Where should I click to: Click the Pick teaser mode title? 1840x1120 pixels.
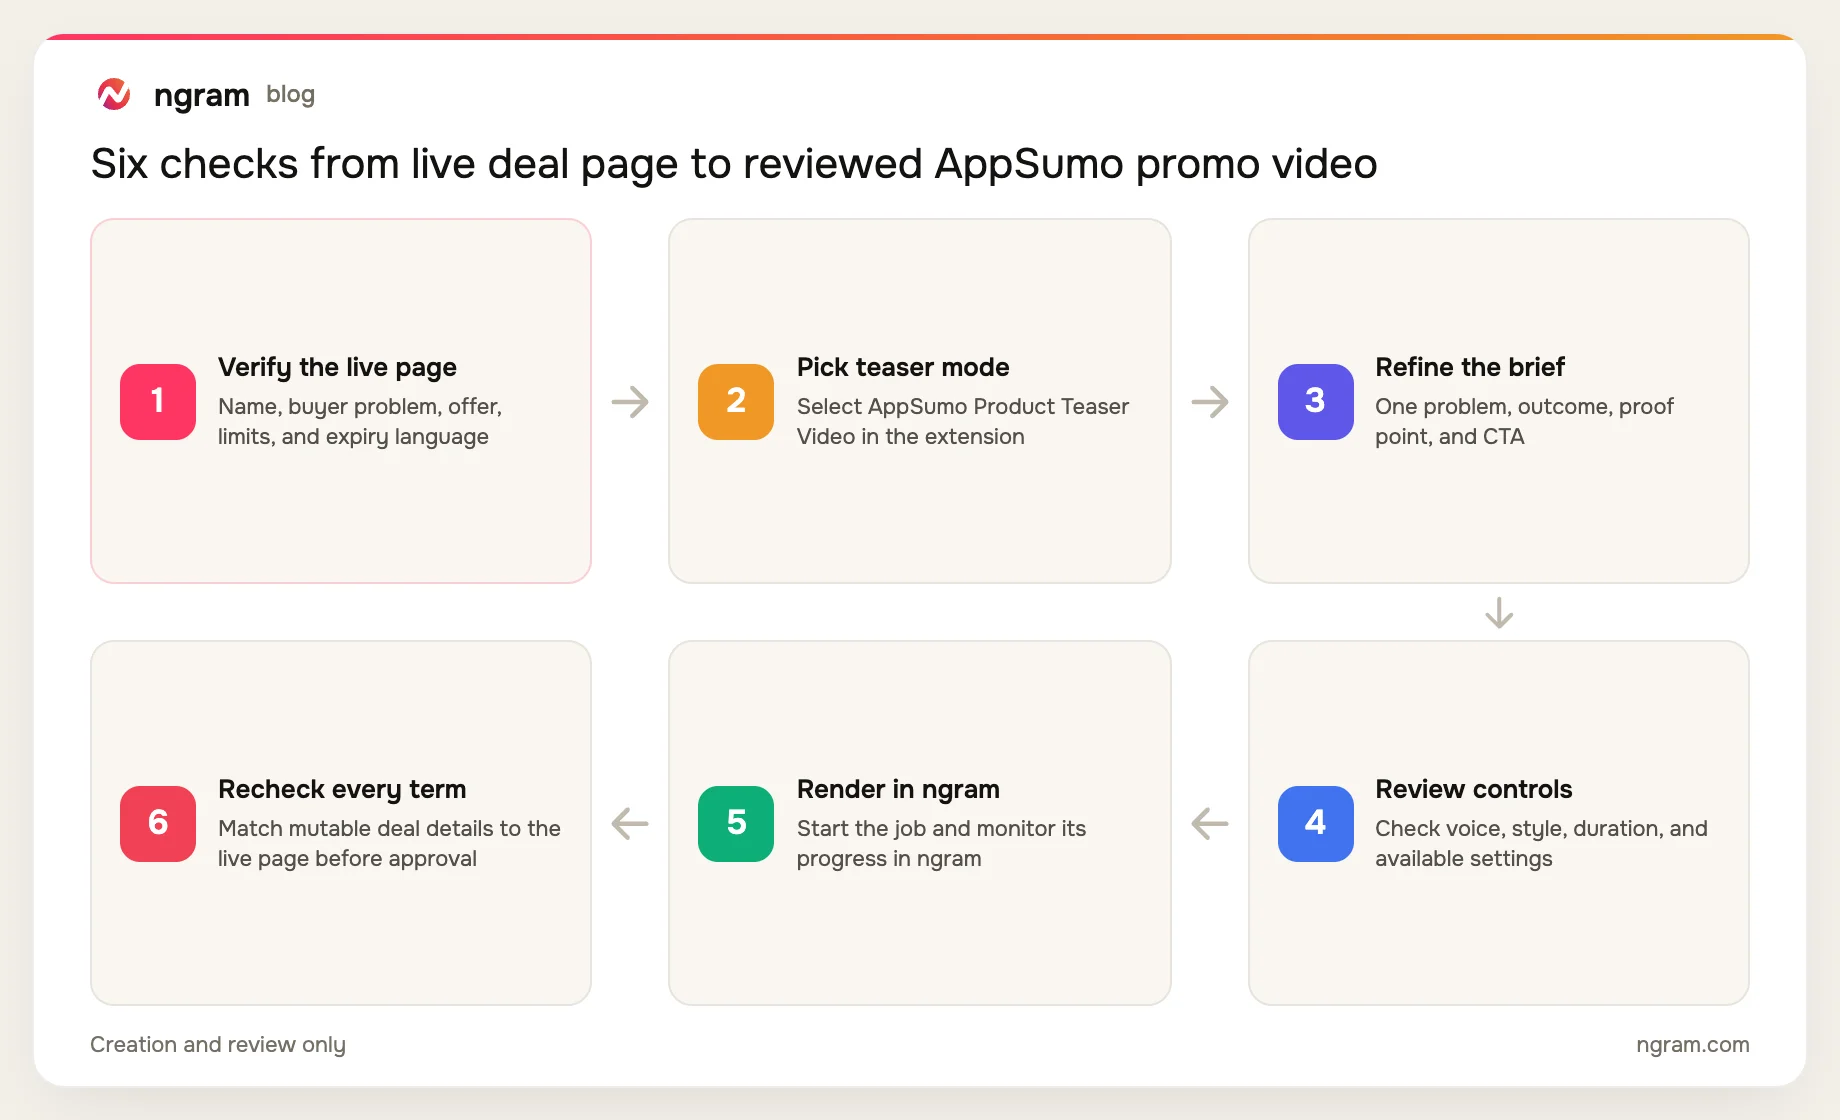(x=903, y=367)
